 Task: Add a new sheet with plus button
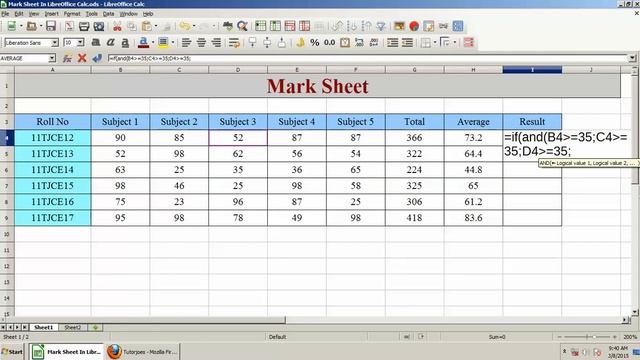point(95,327)
